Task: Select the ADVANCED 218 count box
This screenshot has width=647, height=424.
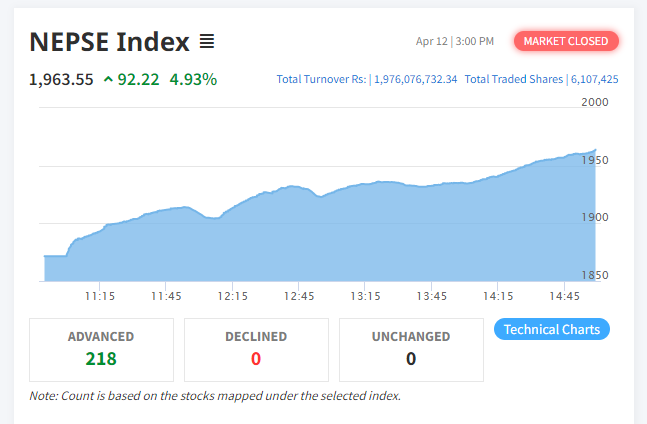Action: pyautogui.click(x=101, y=349)
